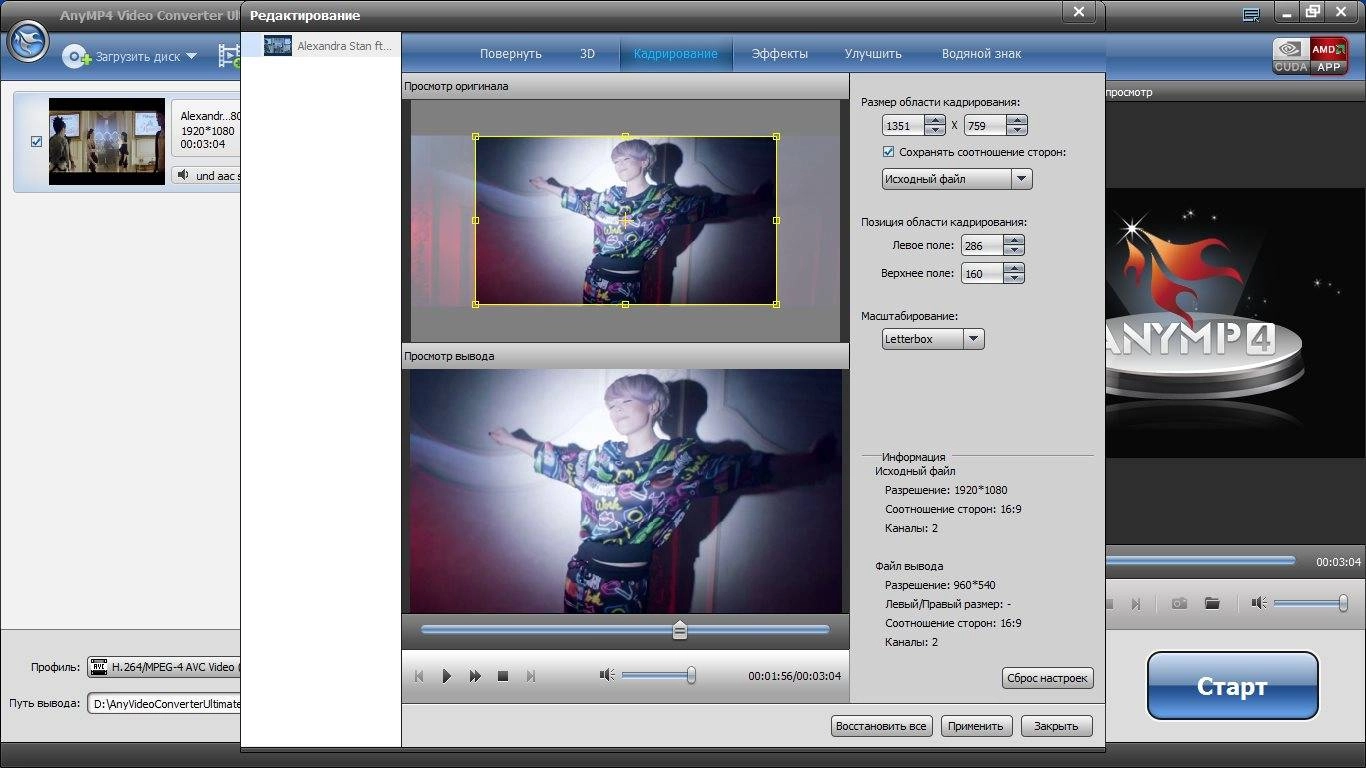
Task: Click the main window preview progress bar
Action: click(x=1200, y=561)
